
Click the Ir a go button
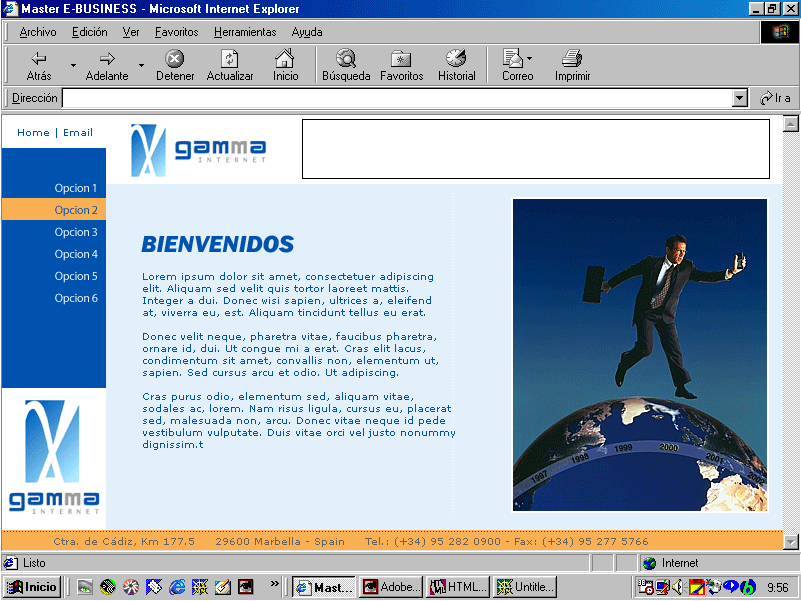[x=775, y=98]
